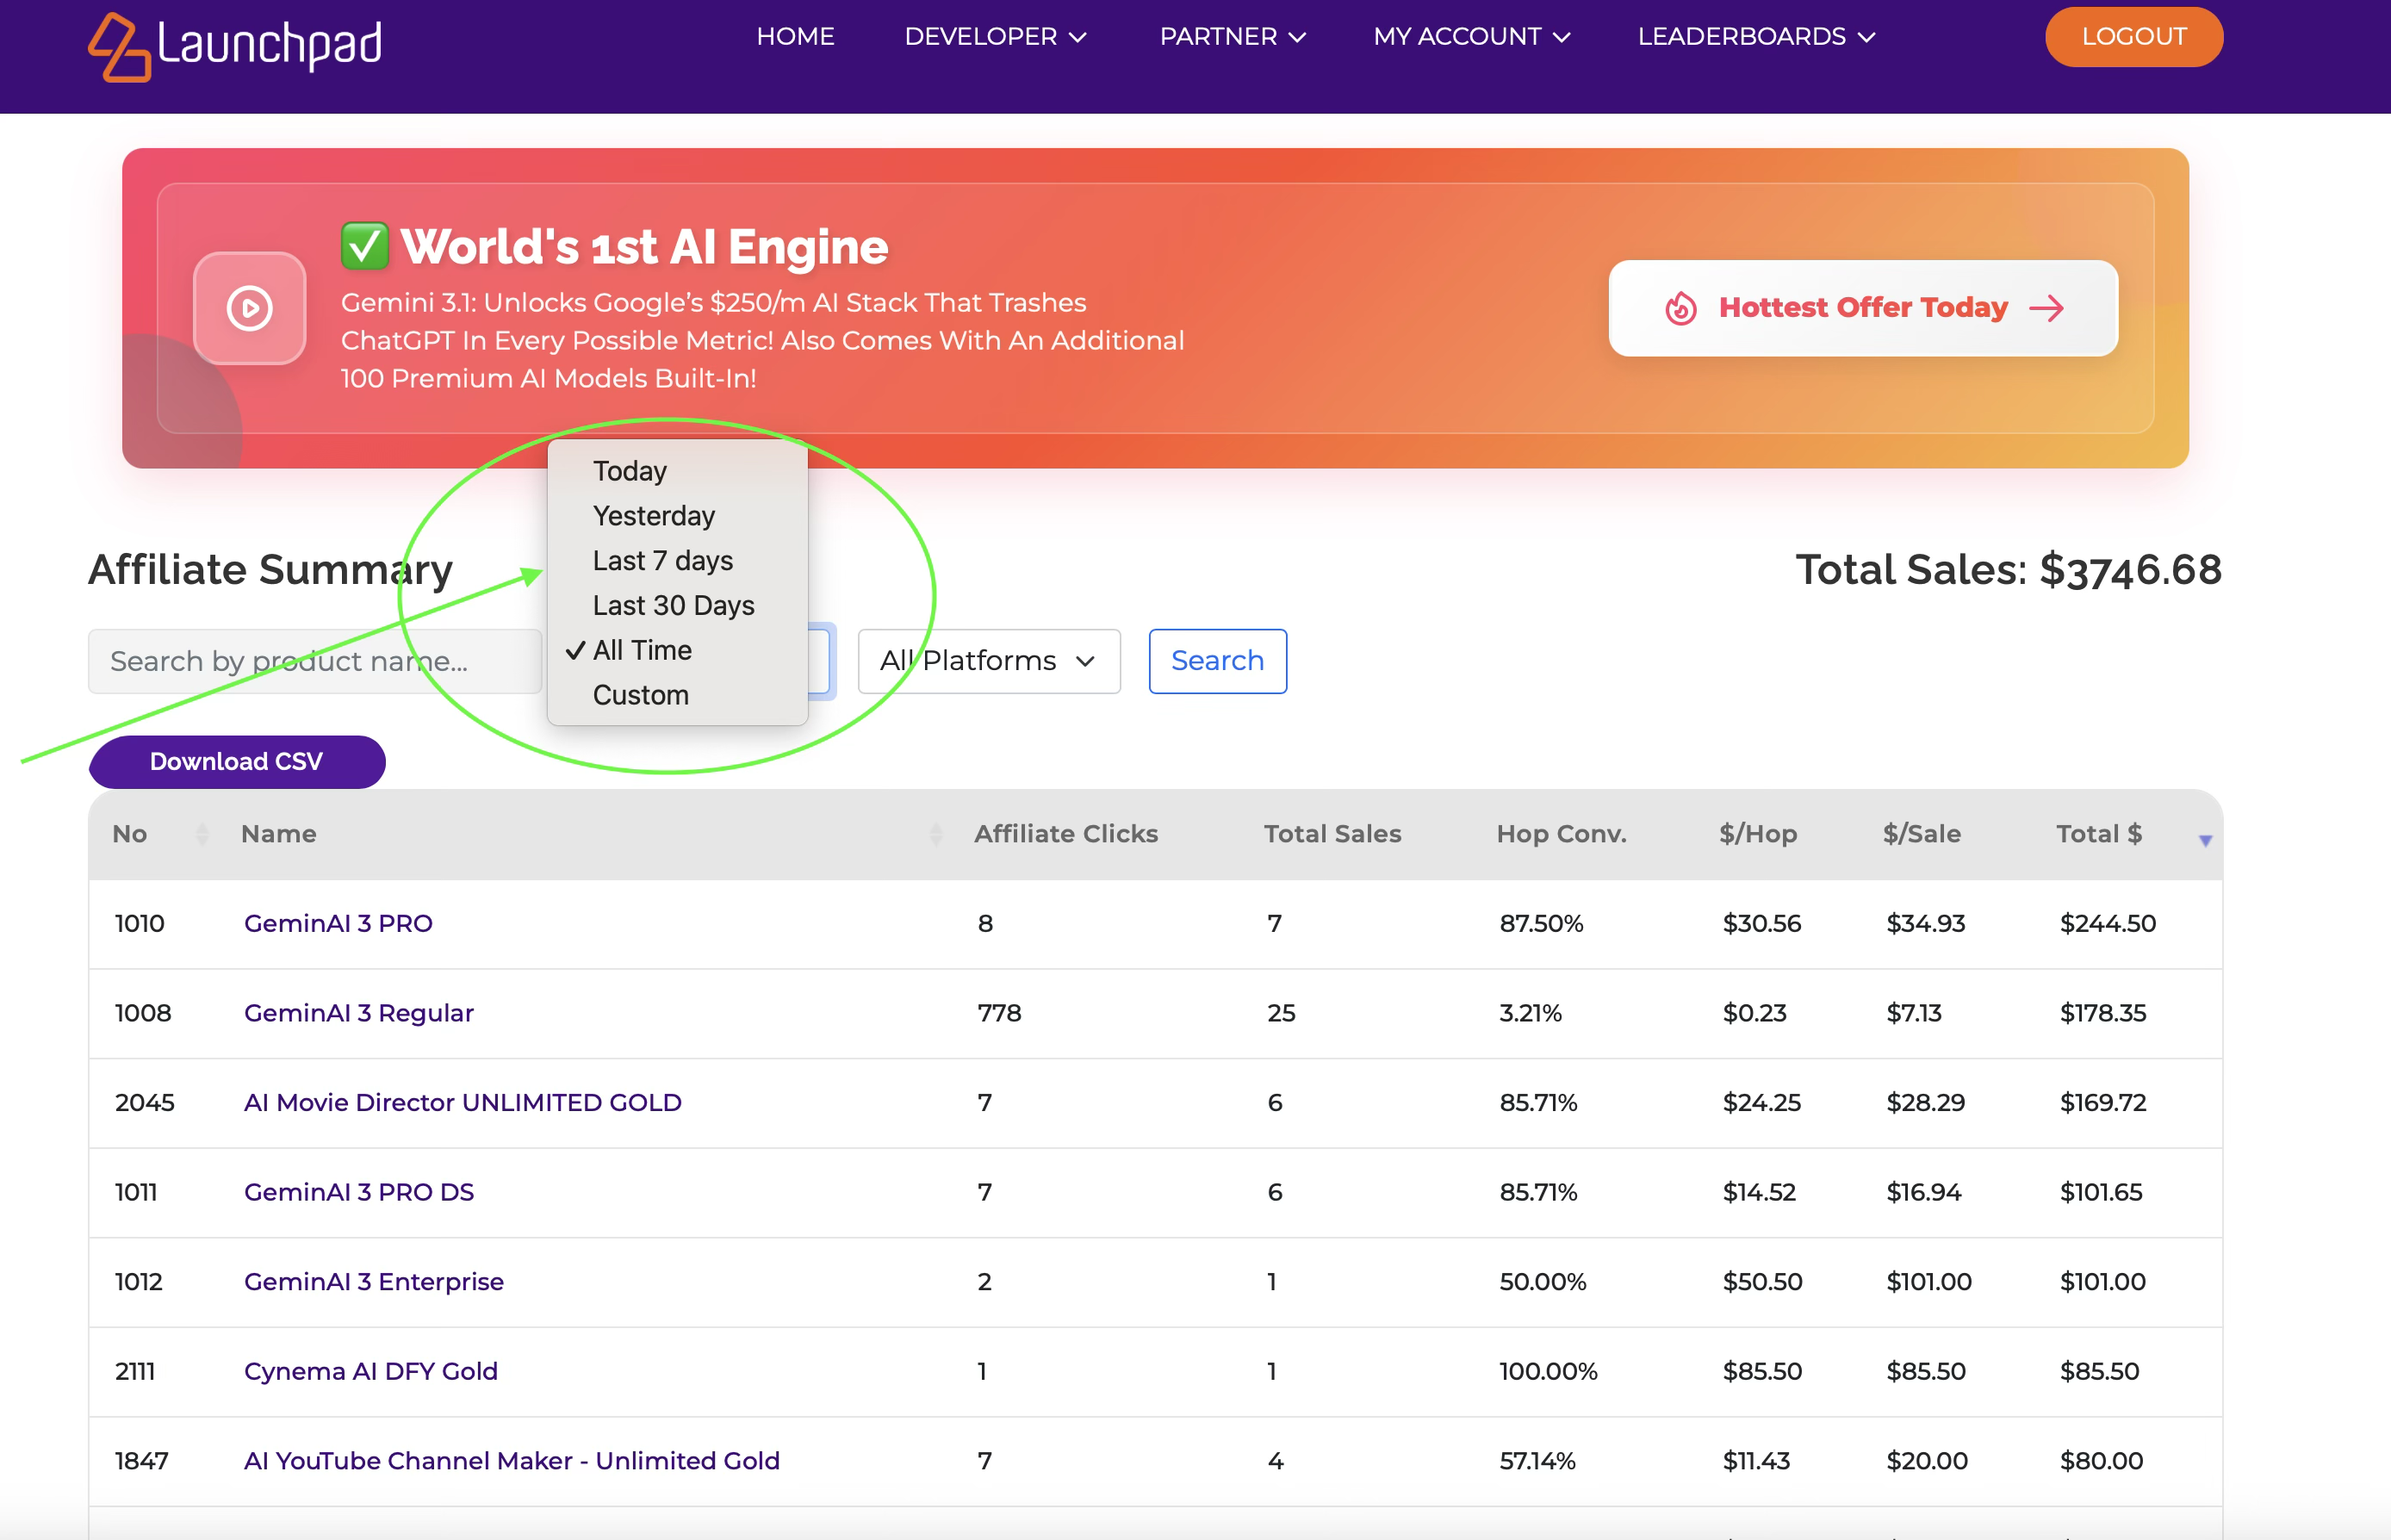
Task: Open the GeminAI 3 Regular product link
Action: click(359, 1013)
